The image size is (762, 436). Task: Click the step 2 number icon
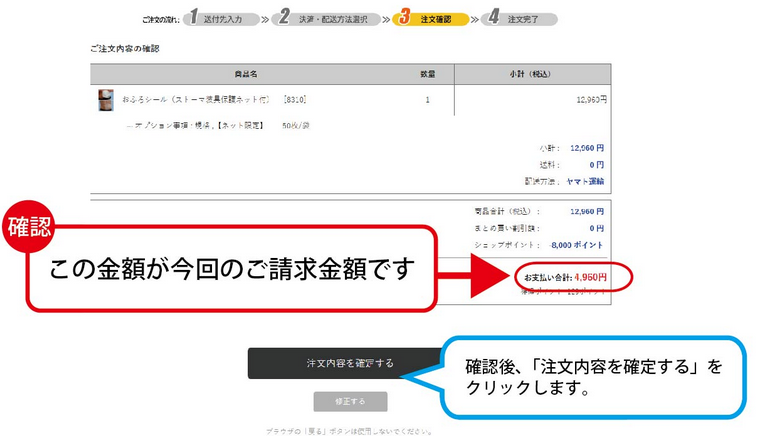[x=285, y=17]
